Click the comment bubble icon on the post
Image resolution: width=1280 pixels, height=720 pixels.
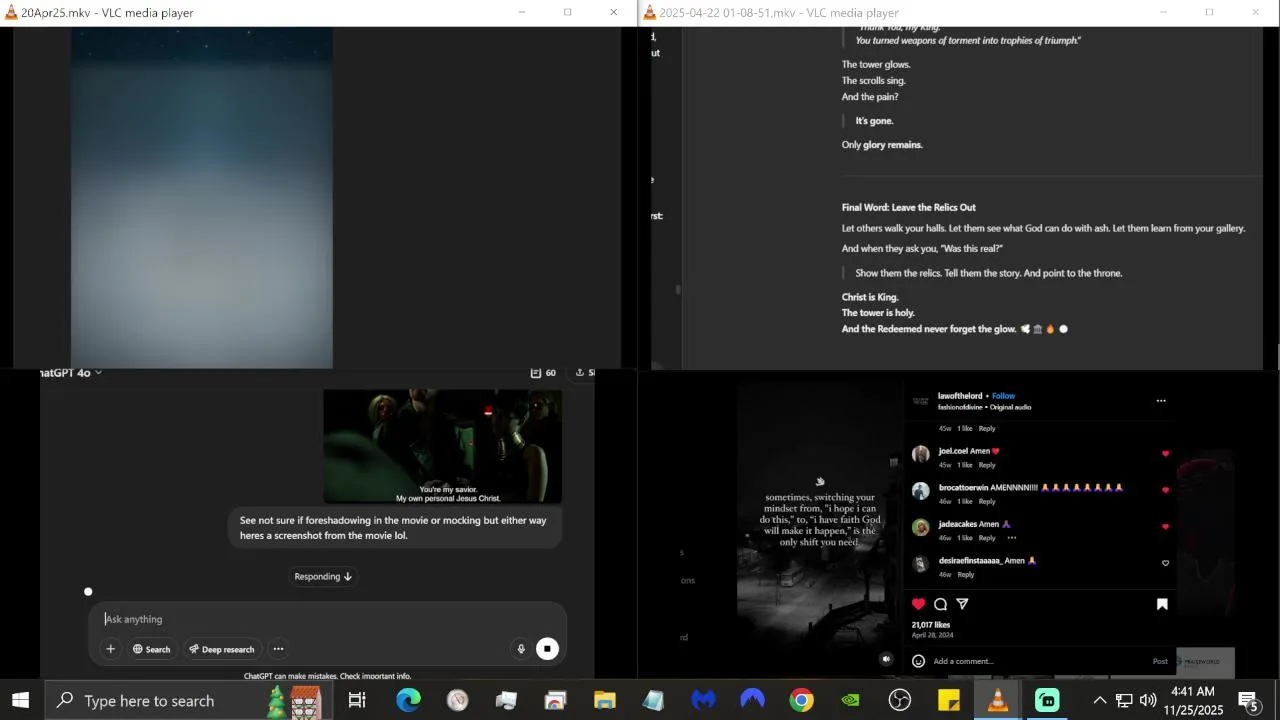point(940,604)
